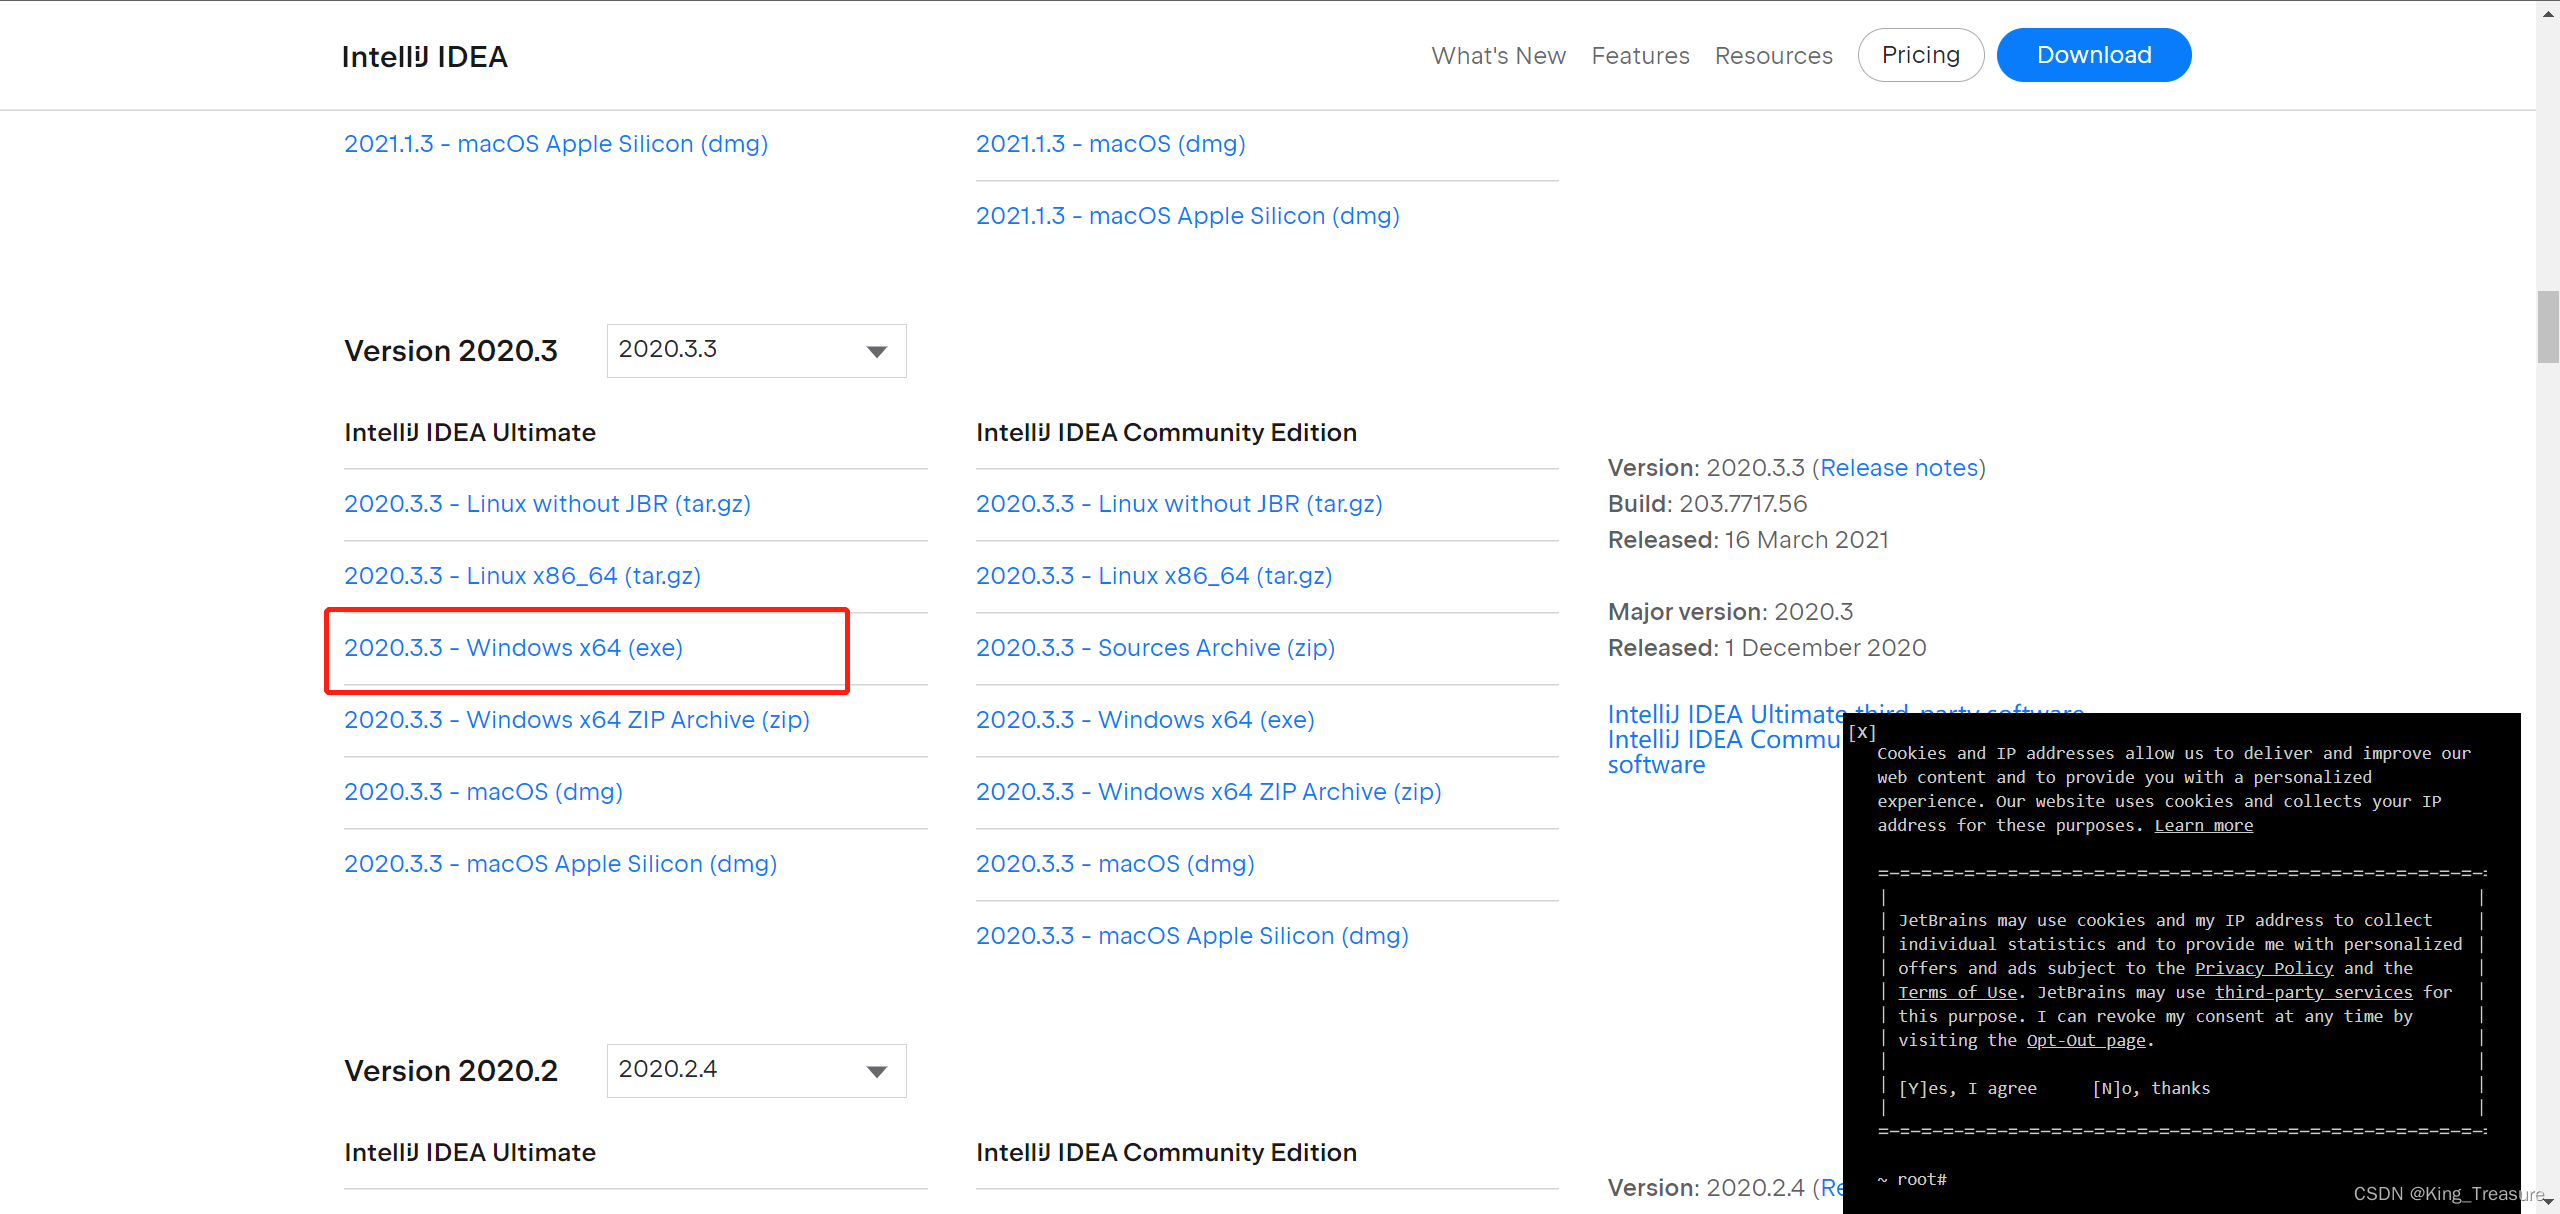This screenshot has height=1214, width=2560.
Task: Click Major version: 2020.3 text
Action: [x=1730, y=612]
